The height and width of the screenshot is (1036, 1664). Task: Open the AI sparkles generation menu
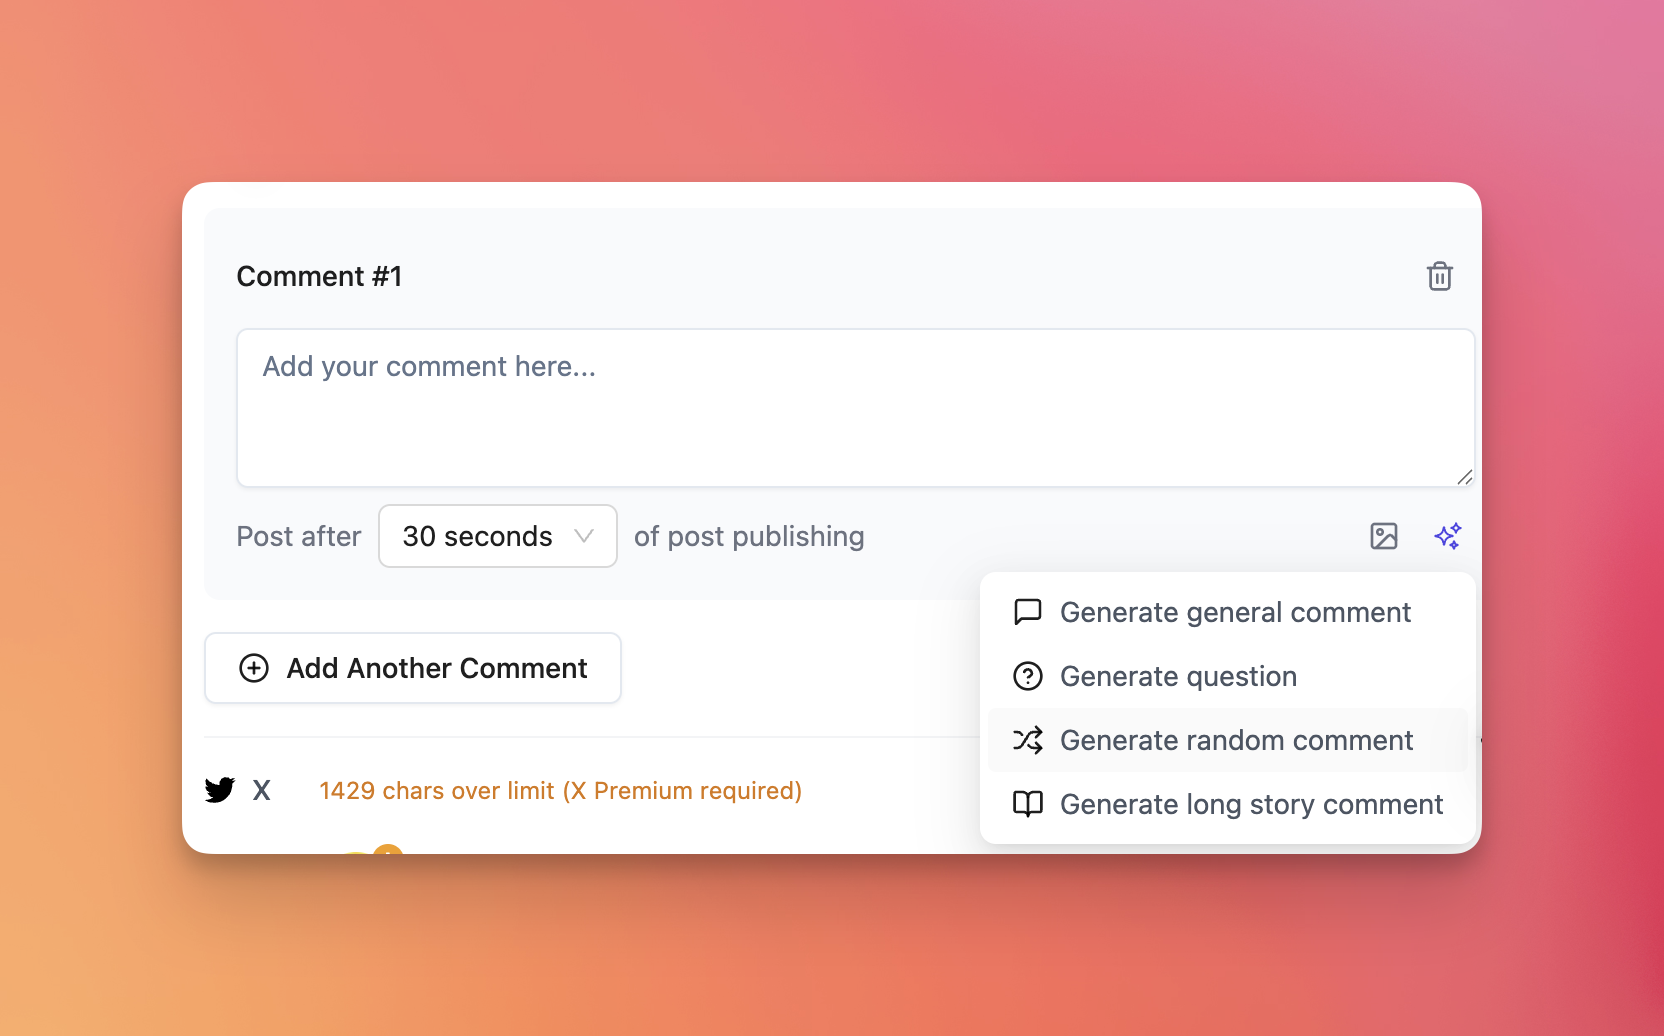pyautogui.click(x=1448, y=536)
